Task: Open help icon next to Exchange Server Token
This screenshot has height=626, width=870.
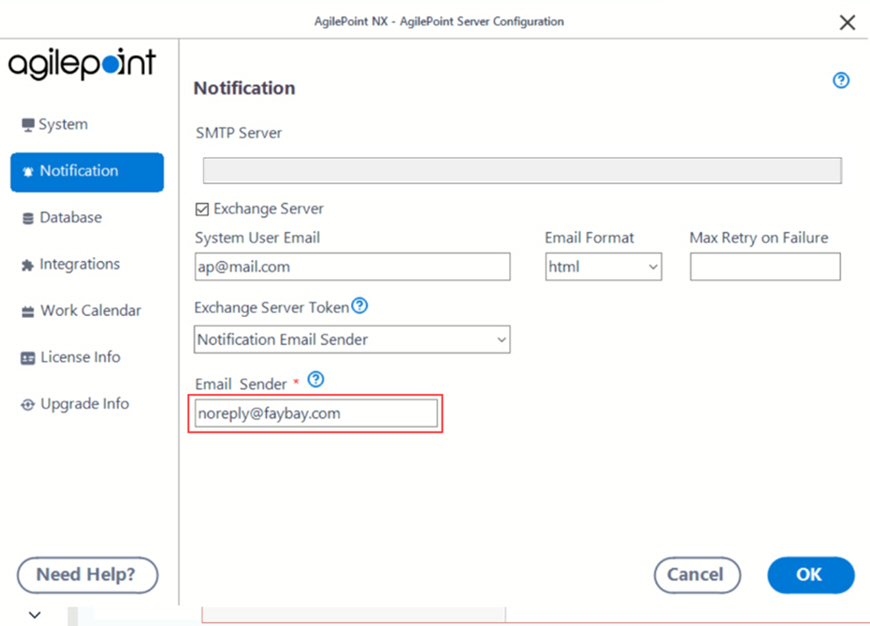Action: tap(360, 305)
